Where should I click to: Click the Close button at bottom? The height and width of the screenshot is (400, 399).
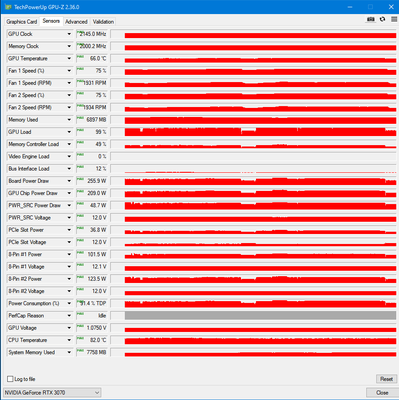coord(382,392)
